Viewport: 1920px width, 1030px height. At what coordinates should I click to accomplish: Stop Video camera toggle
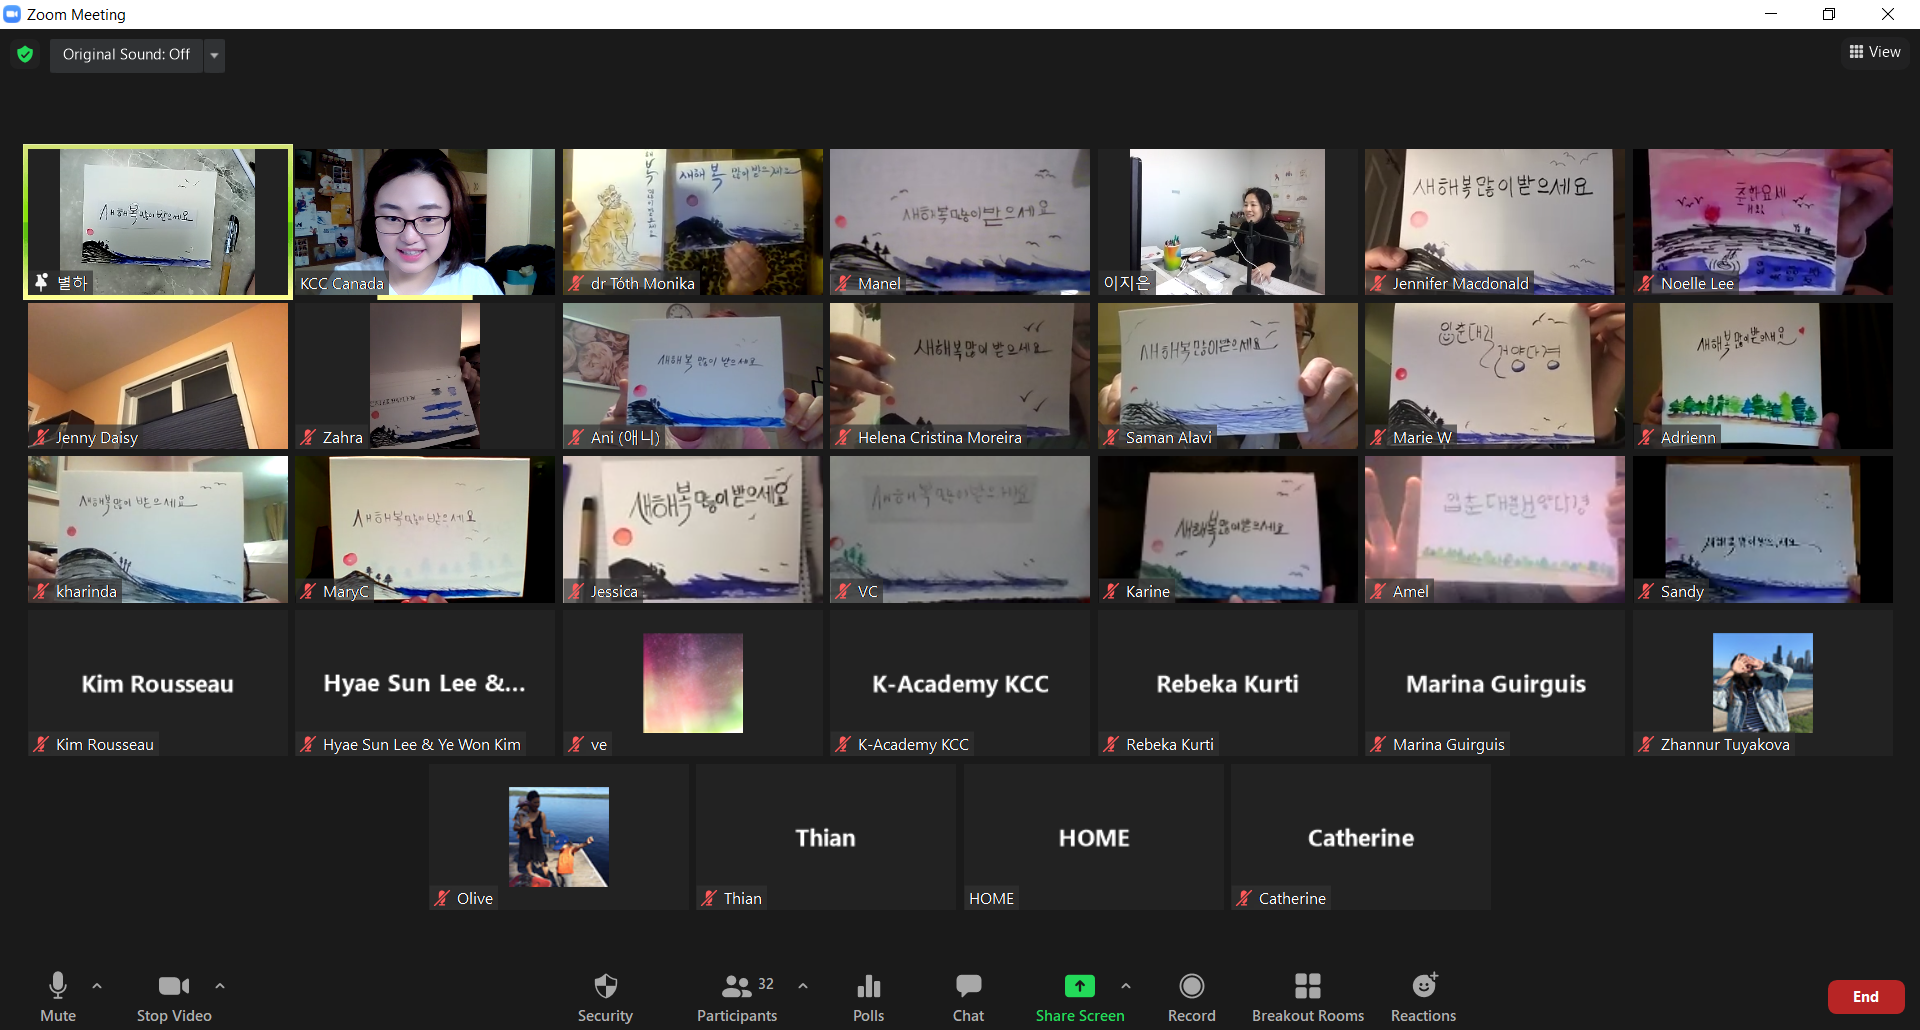pyautogui.click(x=174, y=997)
